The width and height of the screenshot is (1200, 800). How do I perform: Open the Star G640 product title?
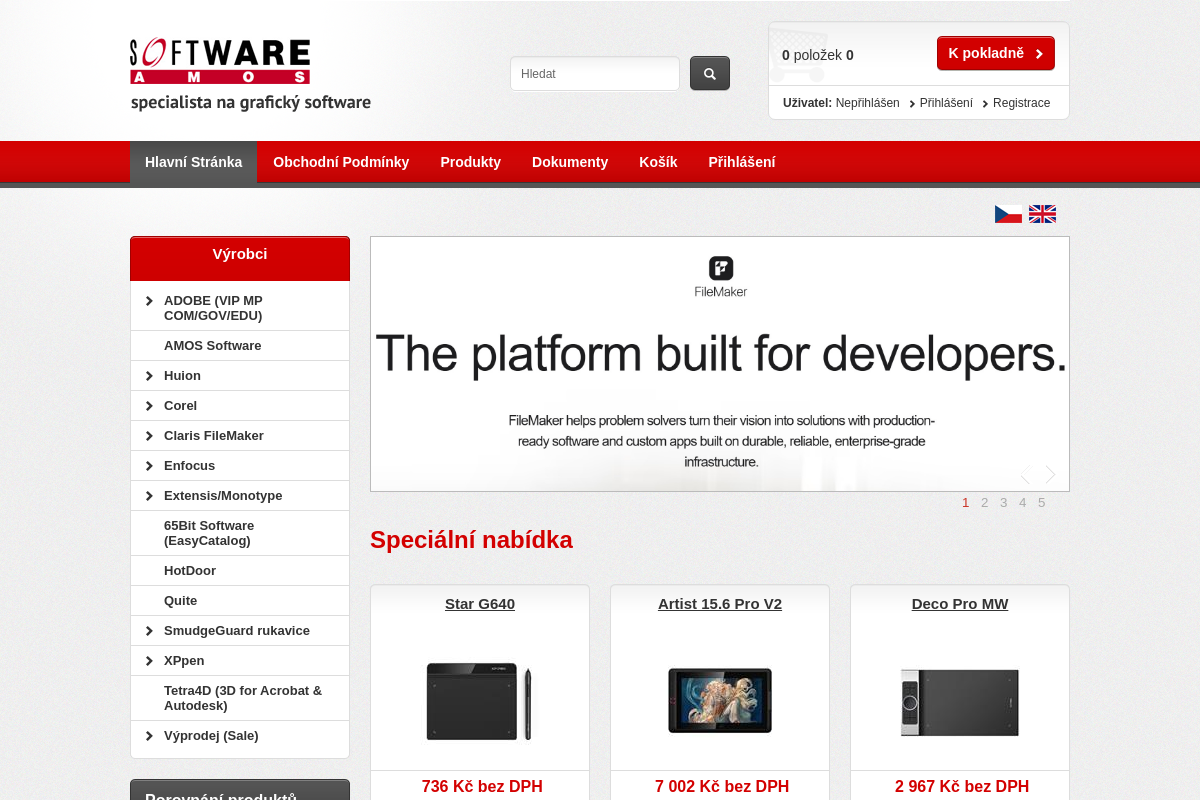click(480, 604)
